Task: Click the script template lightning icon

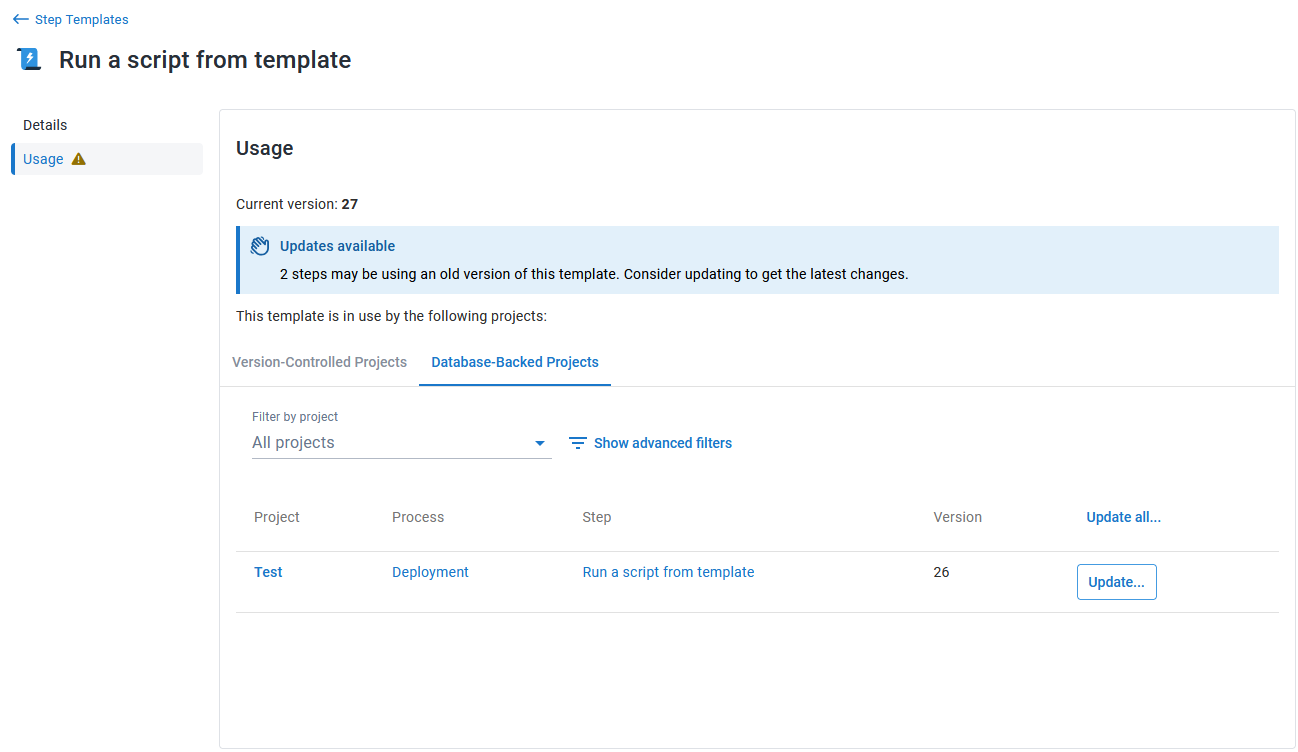Action: point(27,58)
